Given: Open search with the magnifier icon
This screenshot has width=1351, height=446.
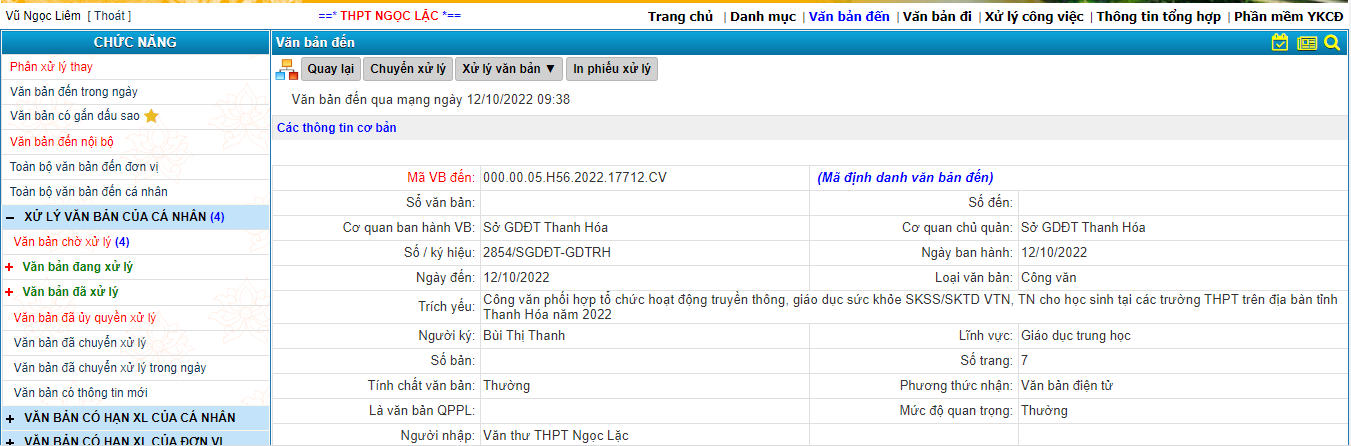Looking at the screenshot, I should click(x=1331, y=43).
